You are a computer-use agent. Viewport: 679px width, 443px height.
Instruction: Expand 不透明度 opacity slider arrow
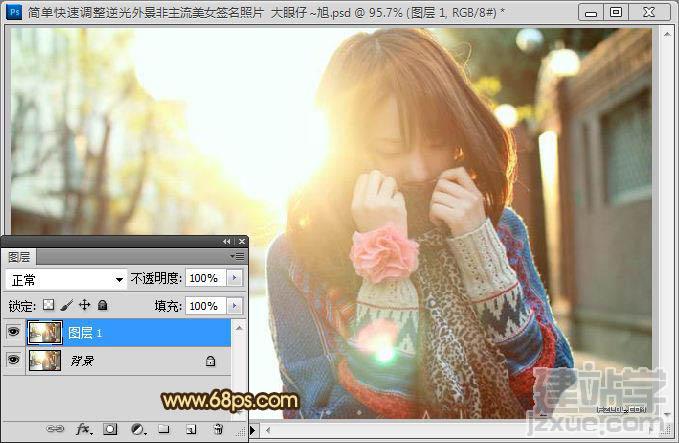(235, 278)
